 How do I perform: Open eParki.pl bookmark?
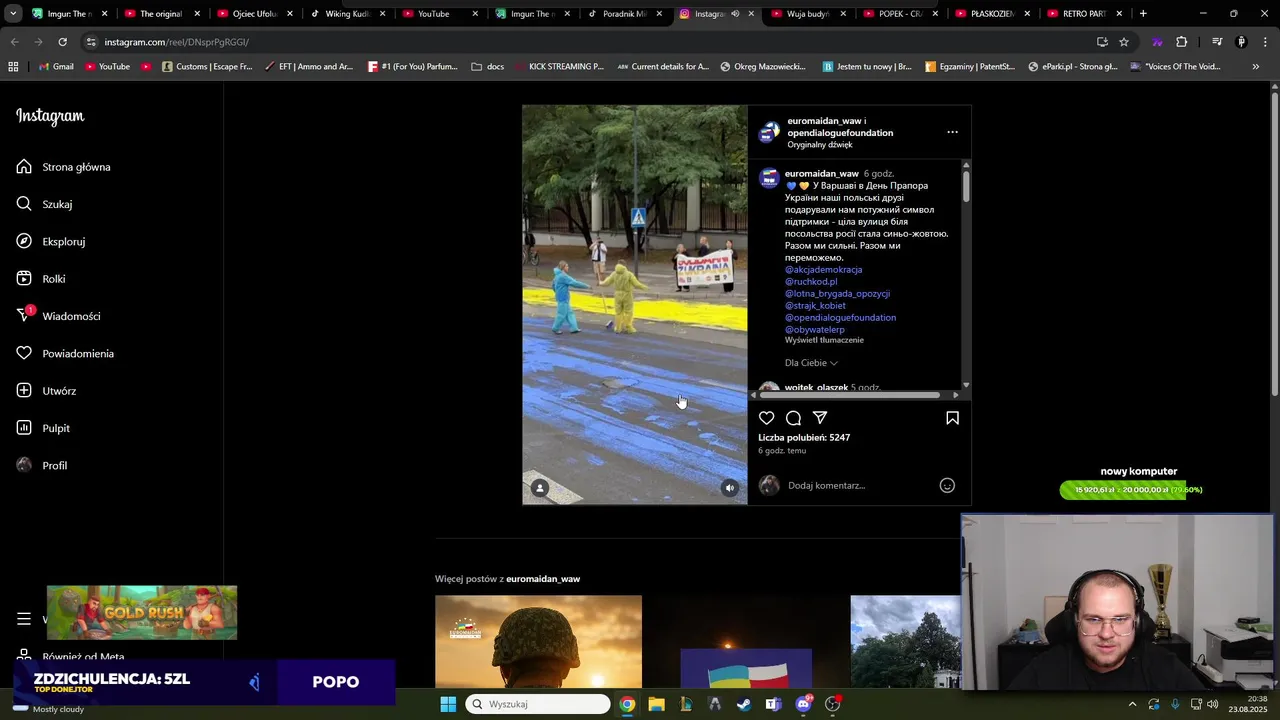(x=1072, y=67)
